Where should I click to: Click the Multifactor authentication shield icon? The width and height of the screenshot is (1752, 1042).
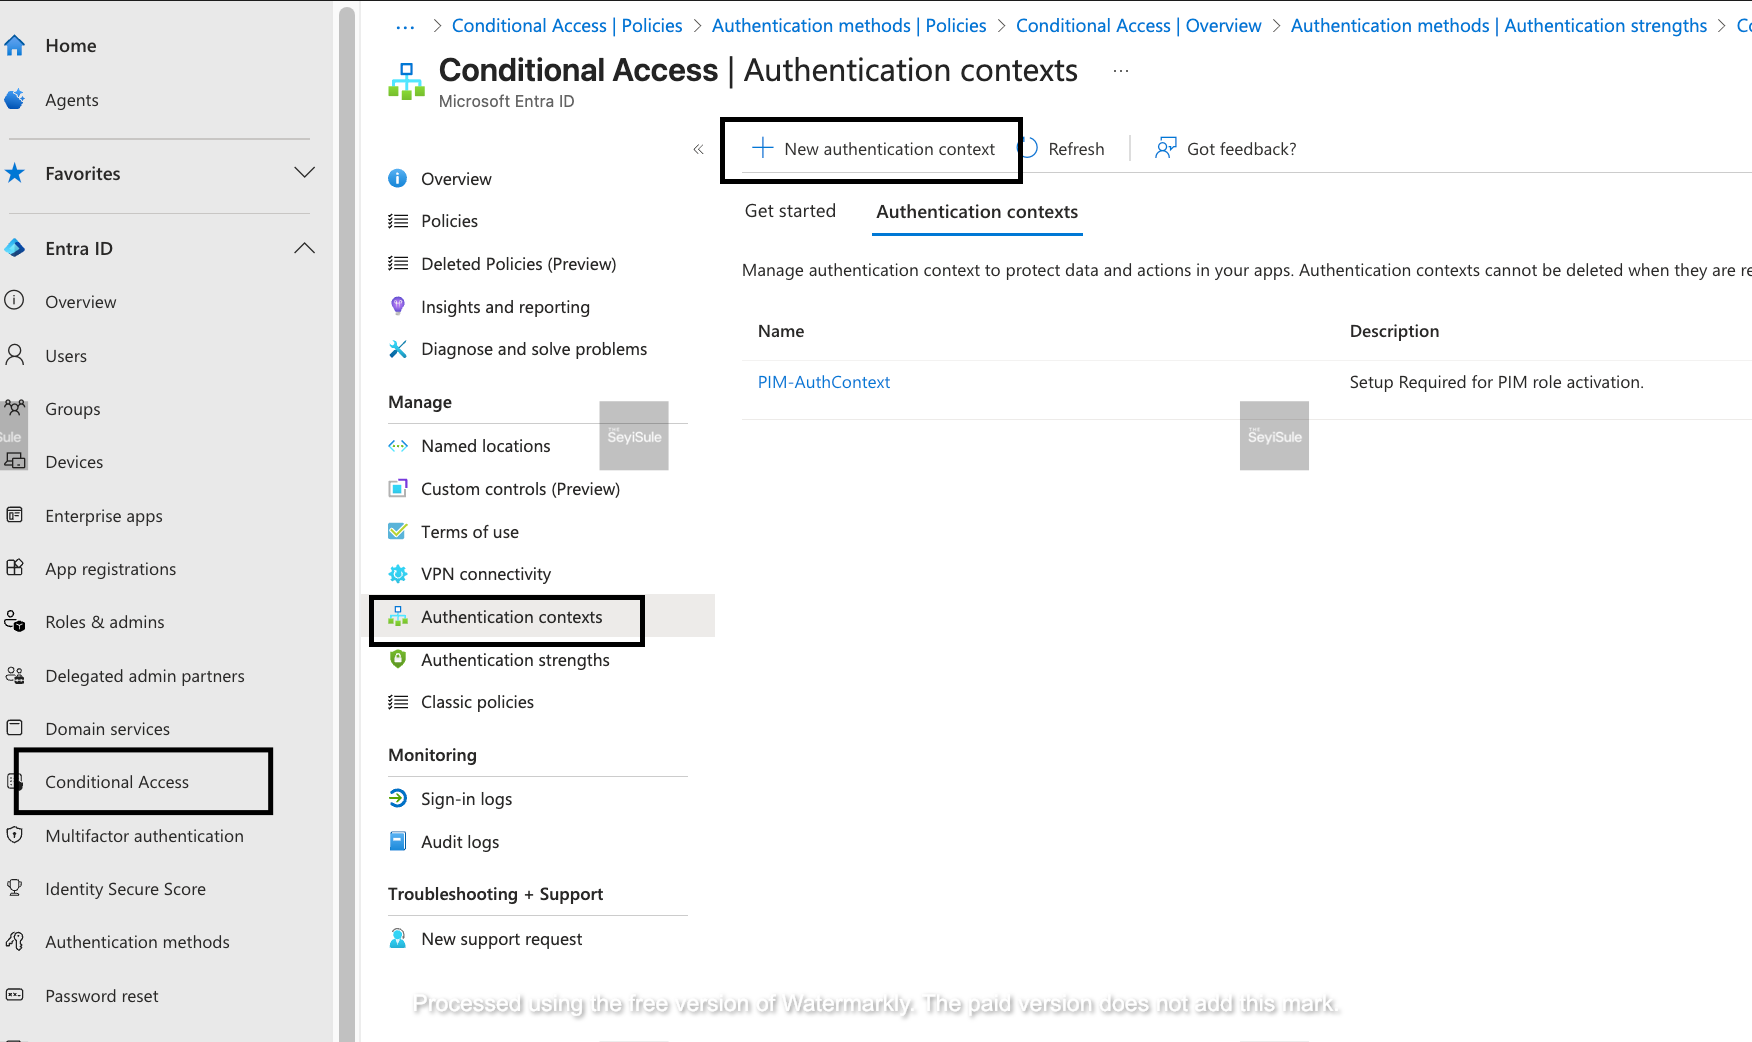click(14, 835)
